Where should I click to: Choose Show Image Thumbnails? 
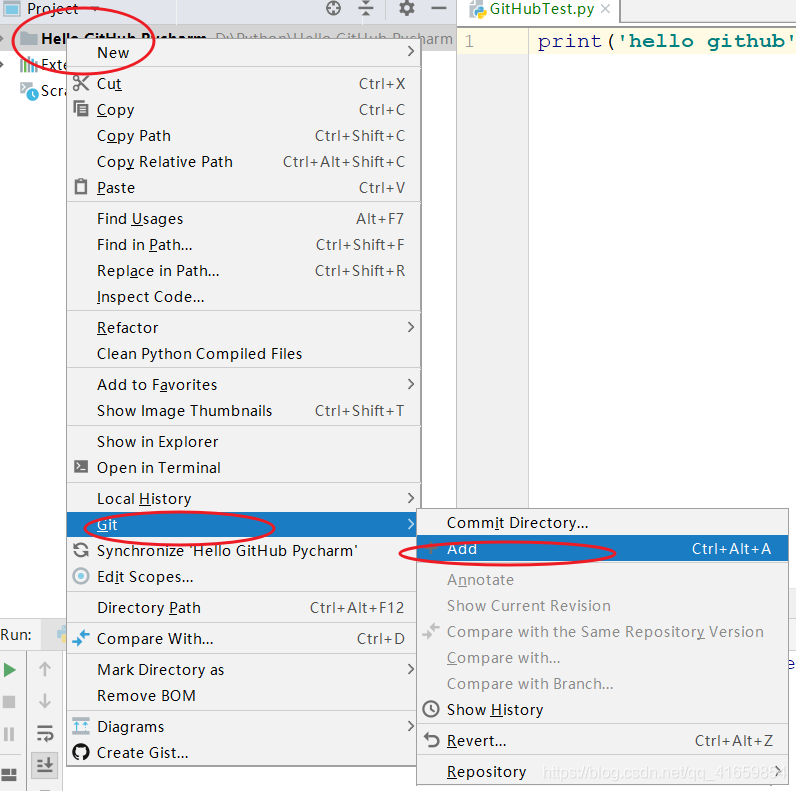pos(244,410)
